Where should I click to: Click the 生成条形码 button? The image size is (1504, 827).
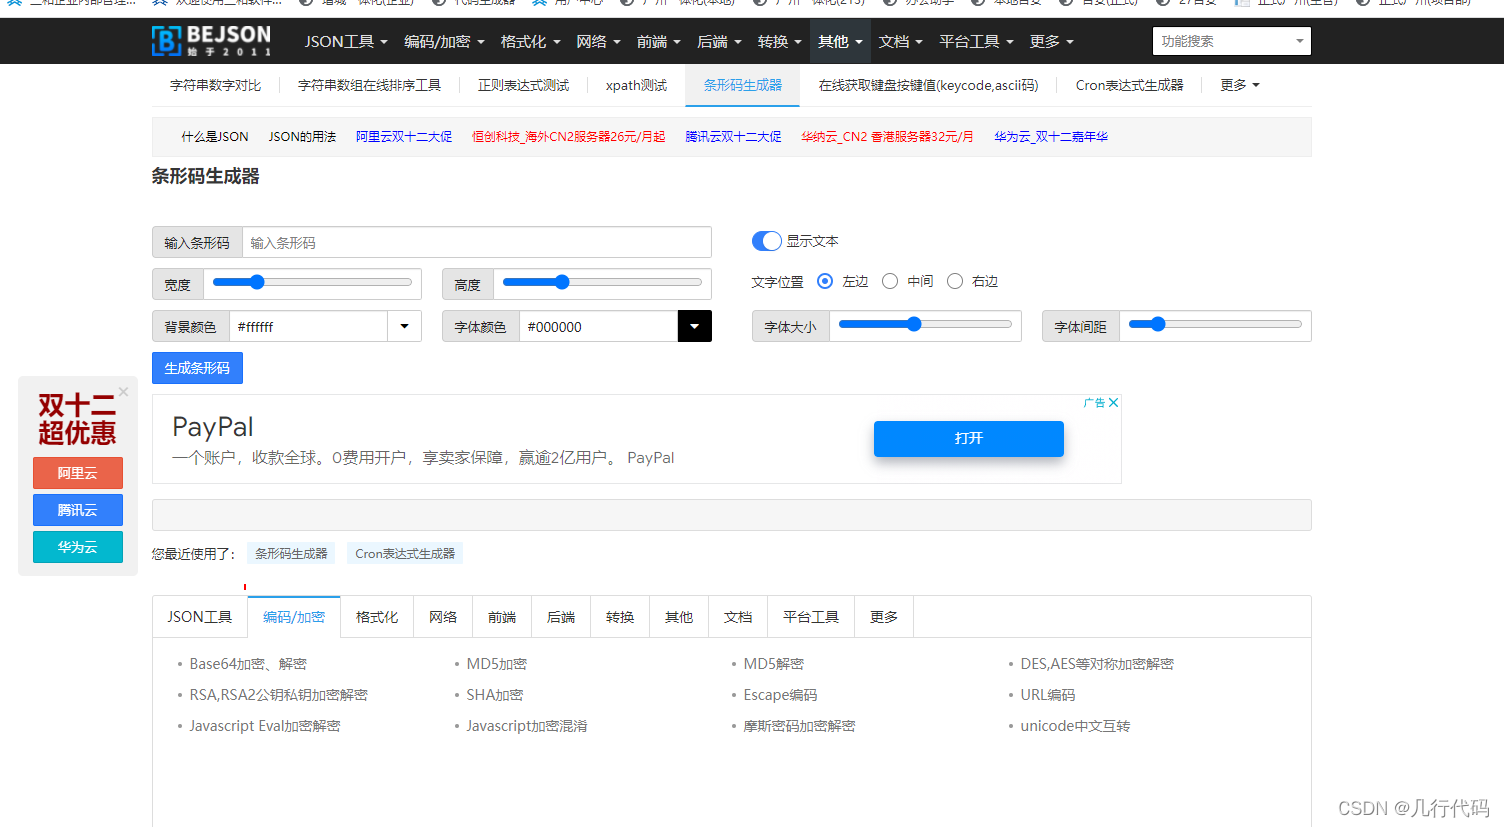(197, 368)
